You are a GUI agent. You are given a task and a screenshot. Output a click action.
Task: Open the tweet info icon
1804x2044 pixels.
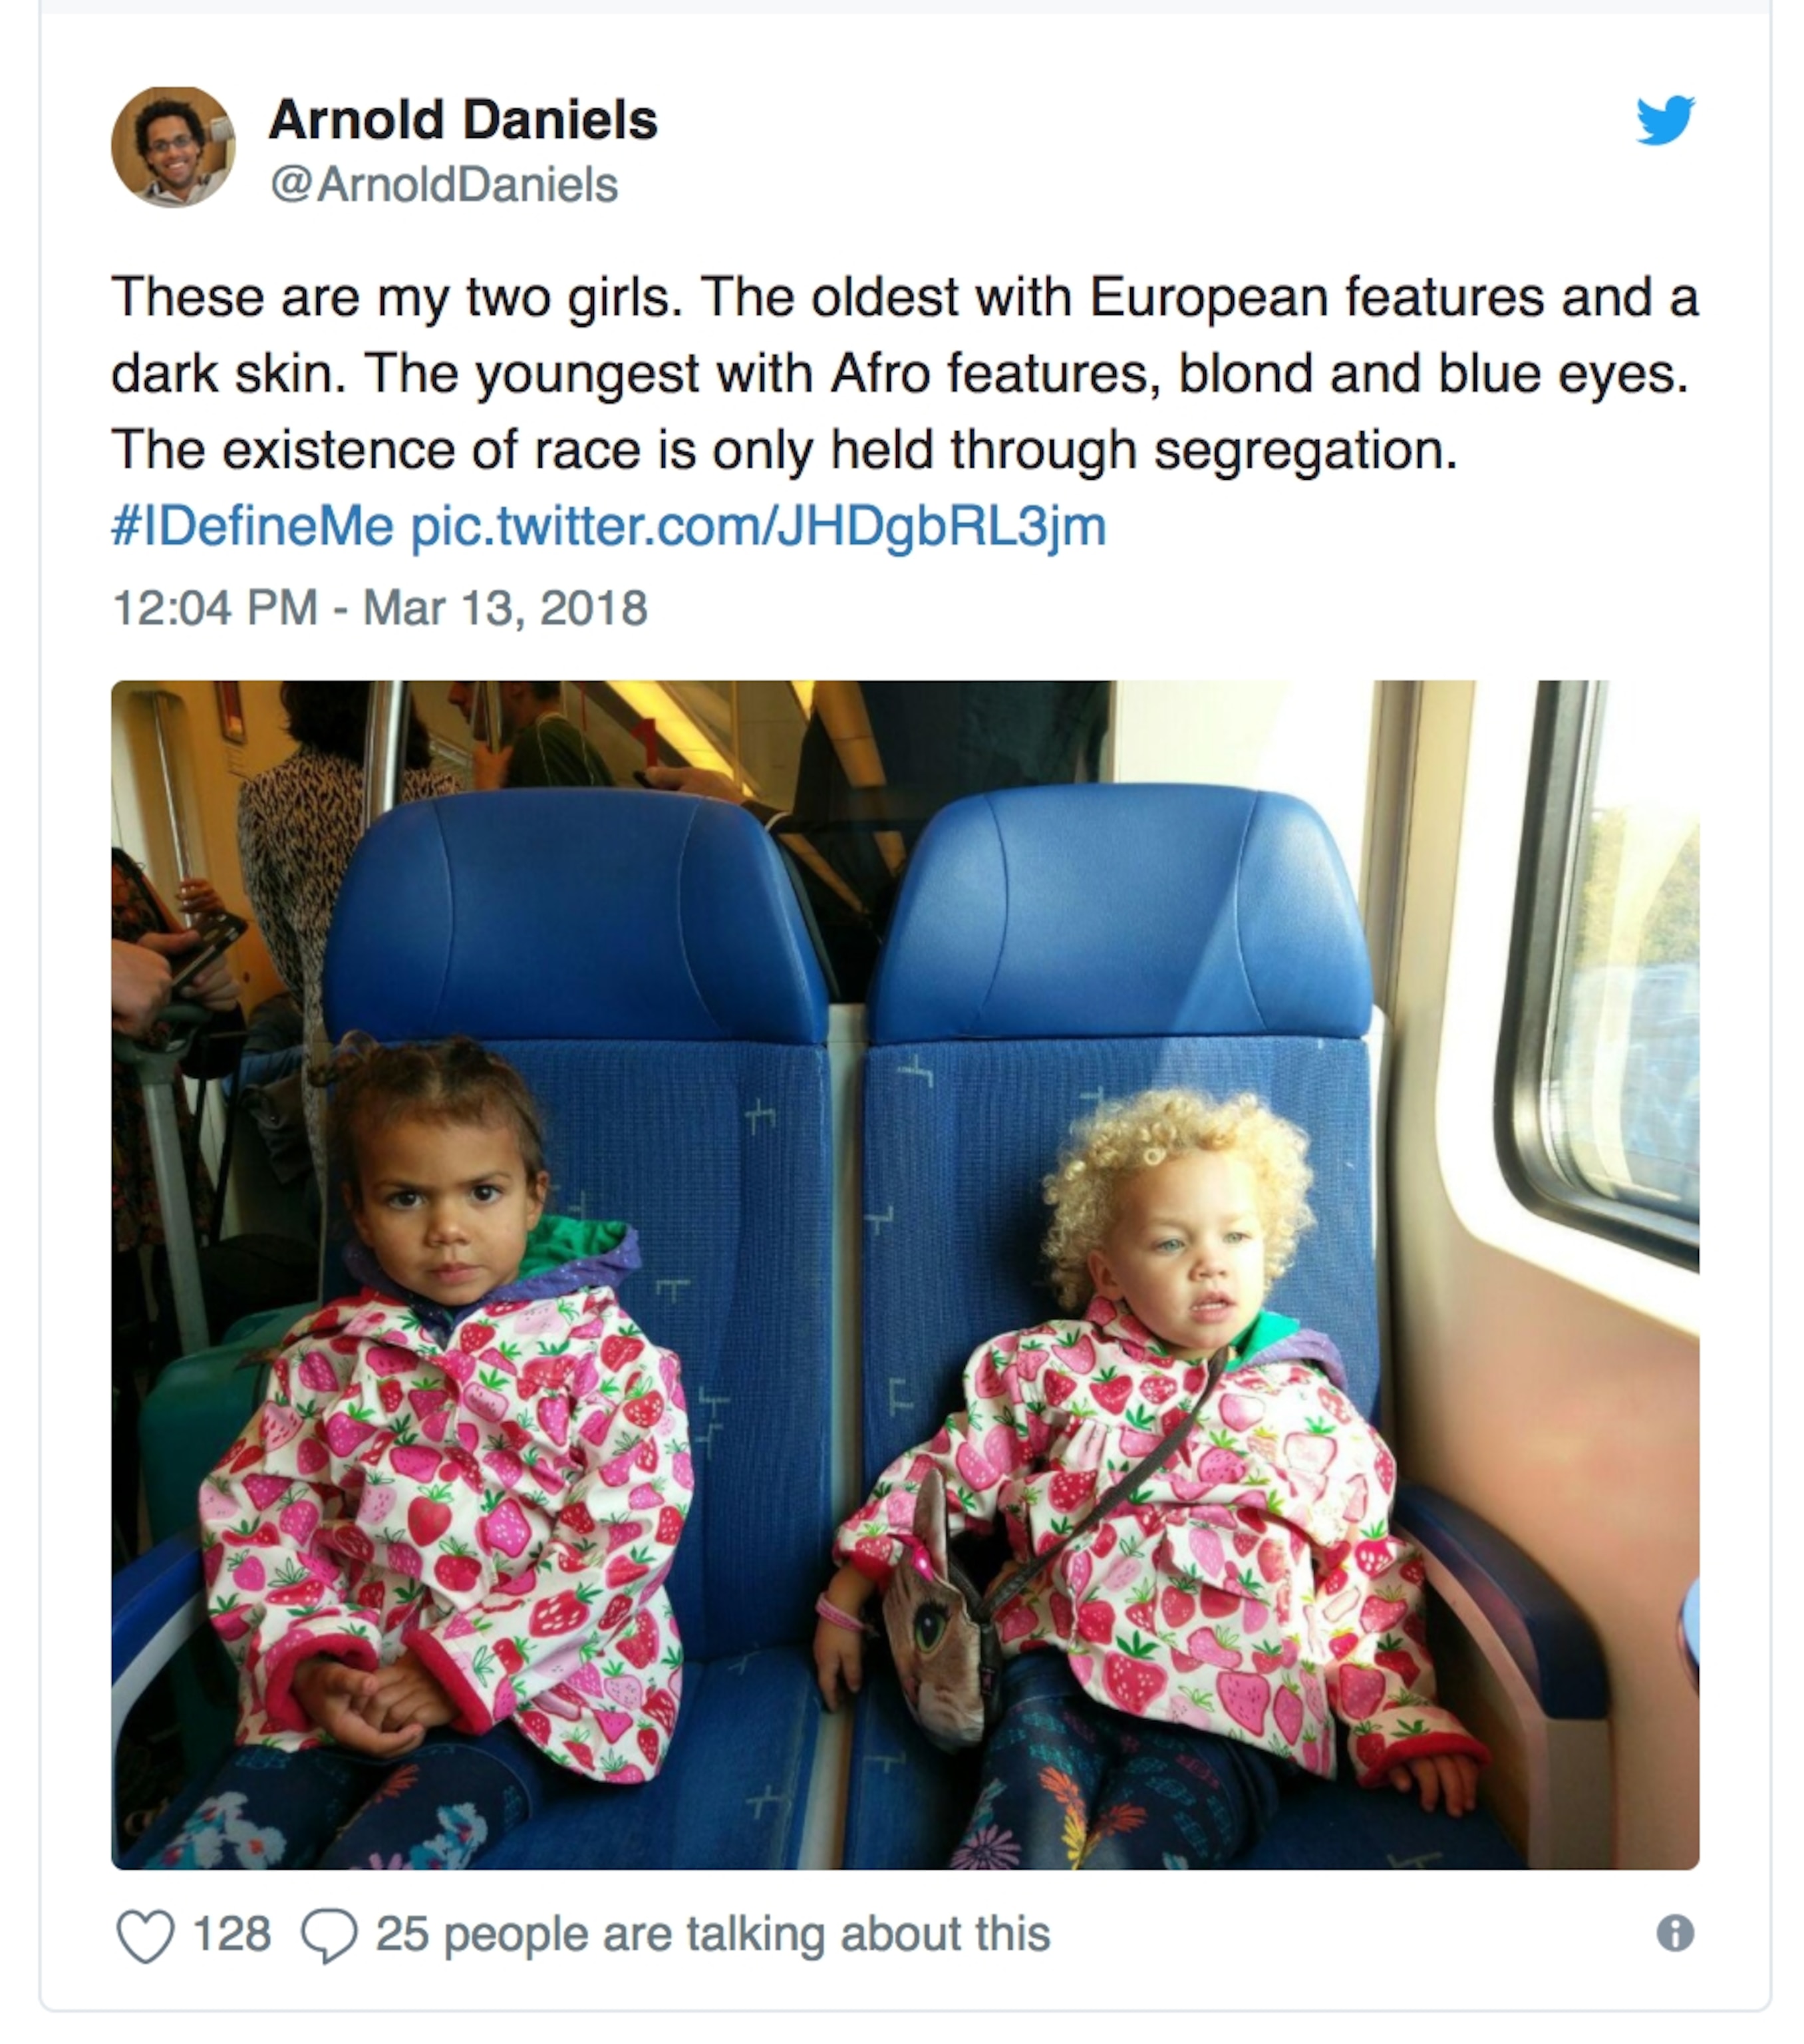(x=1675, y=1933)
